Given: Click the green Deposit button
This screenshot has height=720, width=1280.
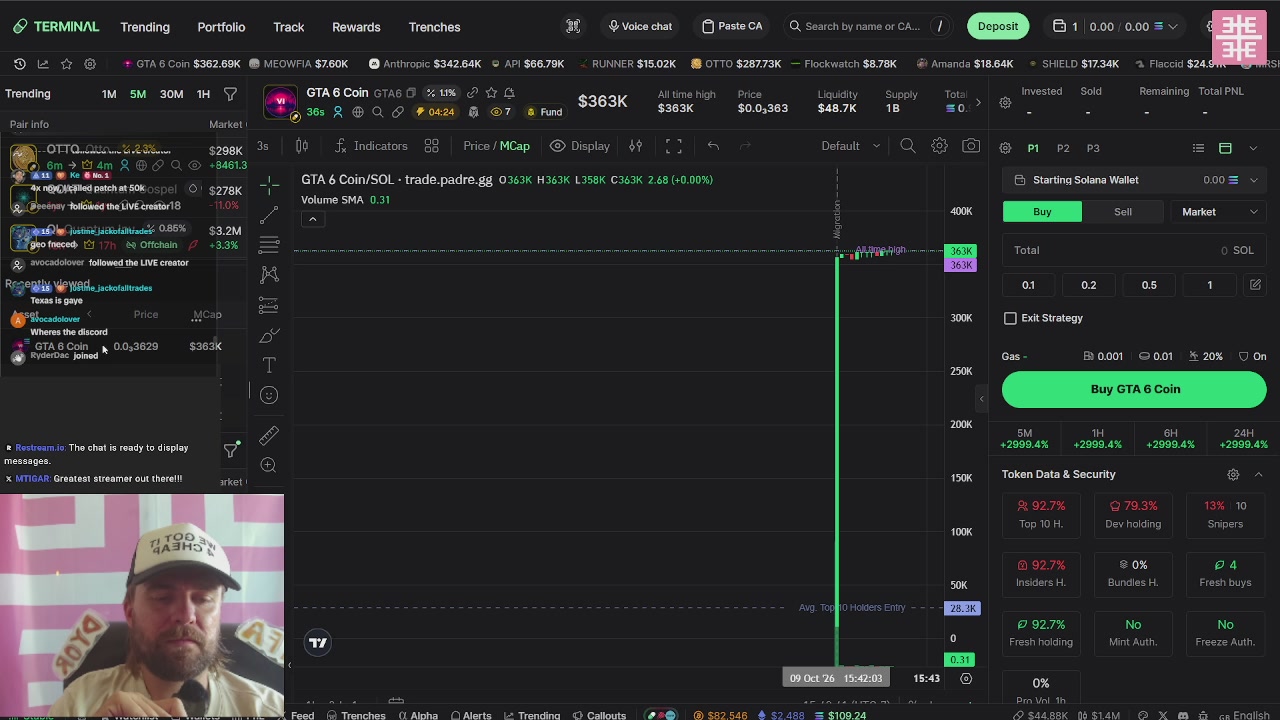Looking at the screenshot, I should pos(998,26).
